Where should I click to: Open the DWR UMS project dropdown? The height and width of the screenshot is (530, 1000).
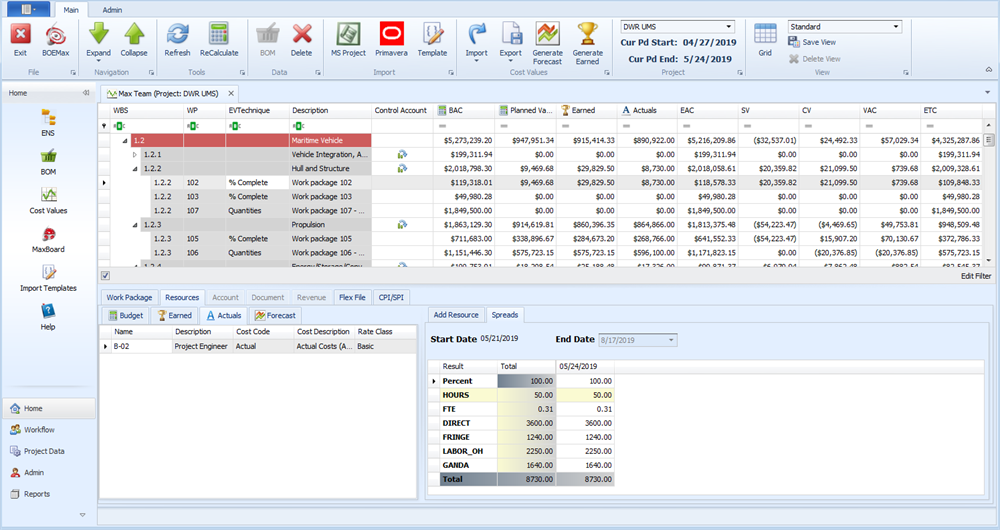[727, 27]
